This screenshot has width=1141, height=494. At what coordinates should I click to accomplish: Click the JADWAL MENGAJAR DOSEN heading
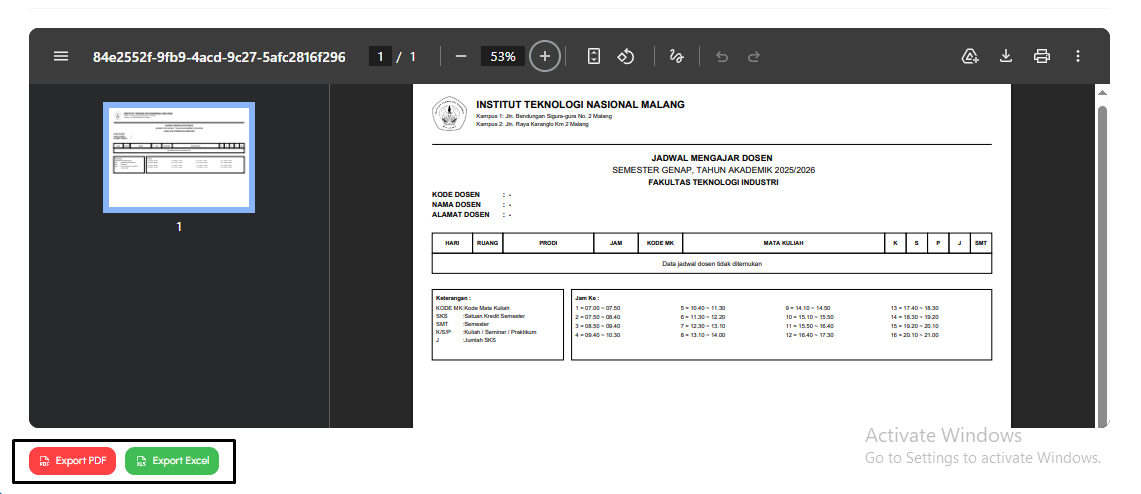point(712,158)
